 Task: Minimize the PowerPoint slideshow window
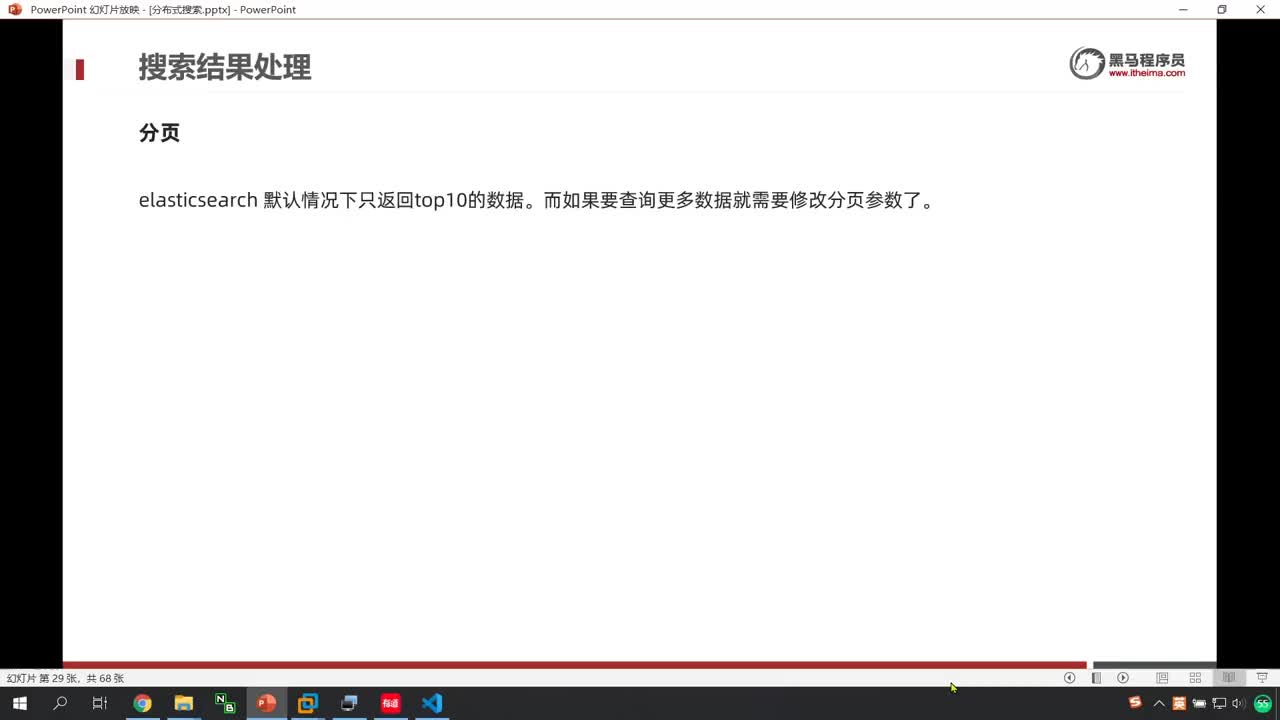(1183, 9)
